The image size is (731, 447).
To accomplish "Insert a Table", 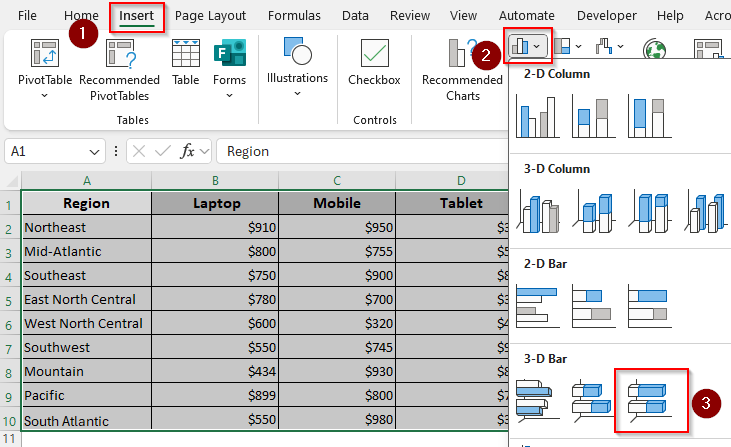I will 186,62.
